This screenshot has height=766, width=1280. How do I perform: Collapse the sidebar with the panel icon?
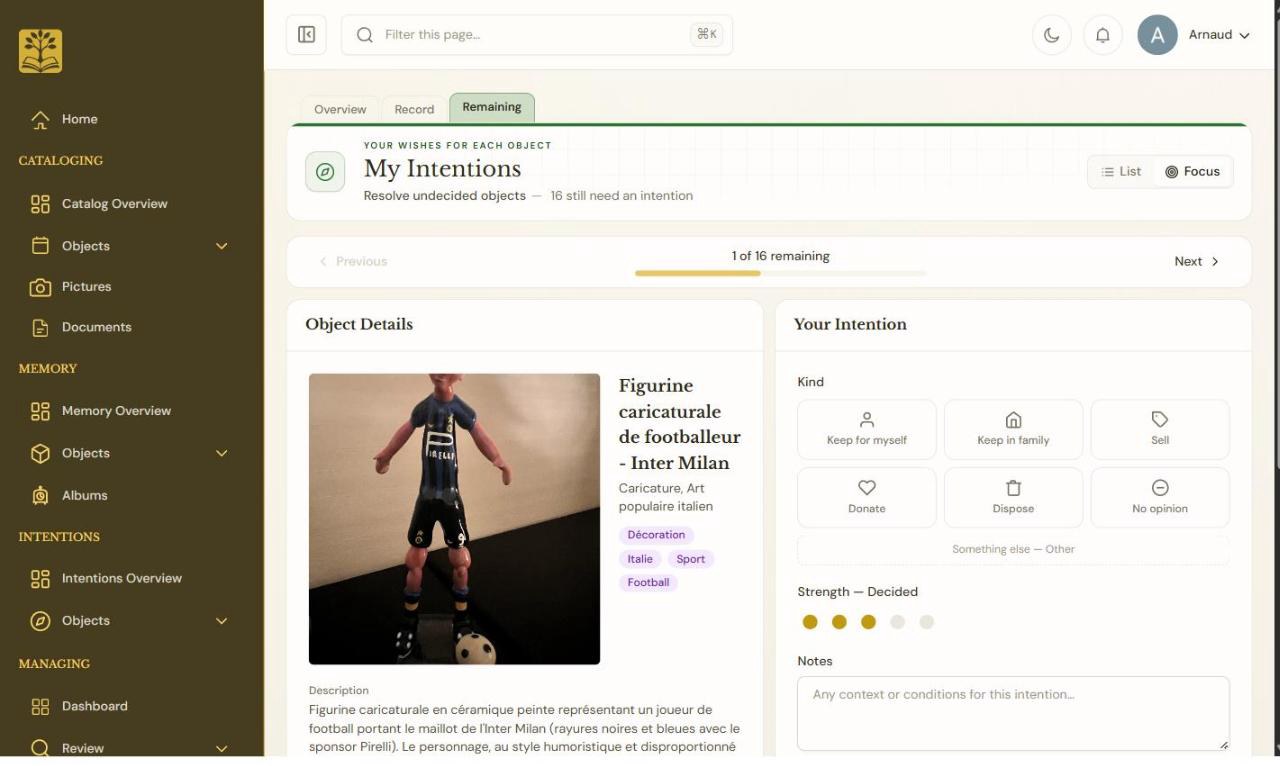coord(307,35)
